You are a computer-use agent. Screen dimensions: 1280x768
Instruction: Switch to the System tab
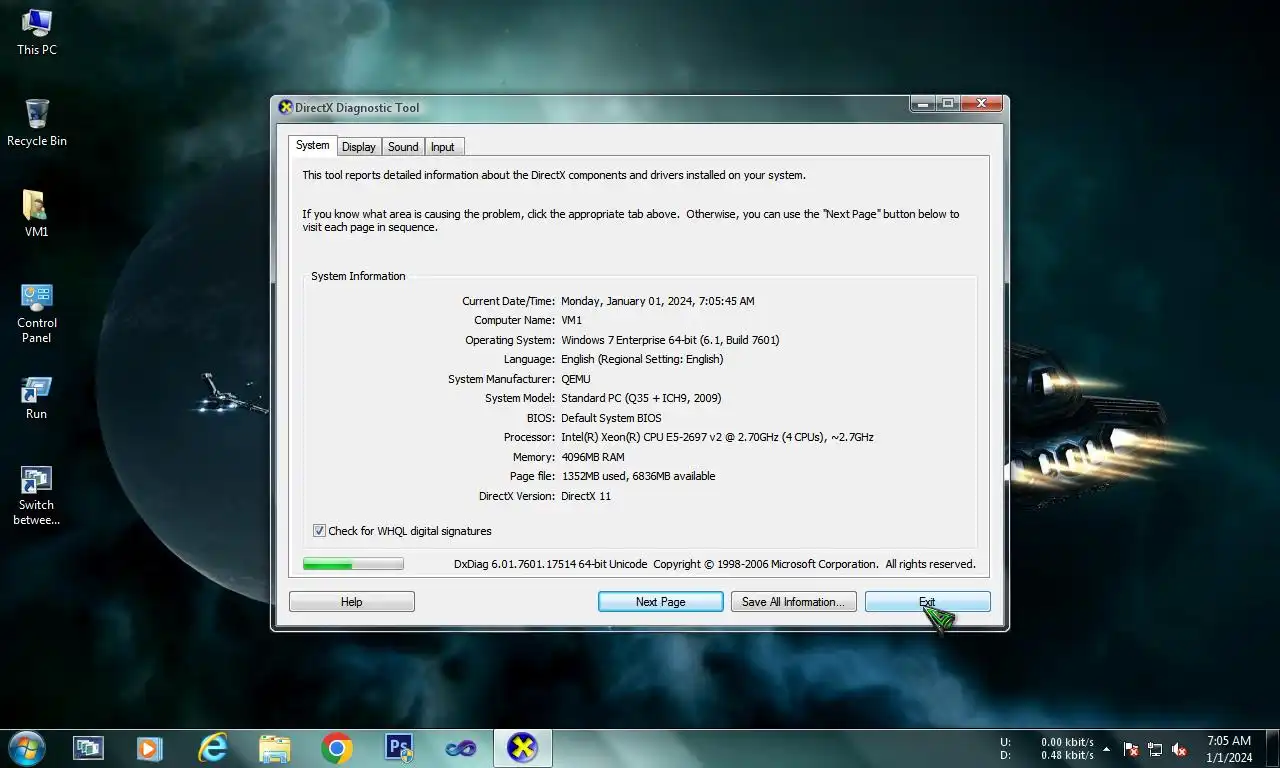click(x=312, y=145)
